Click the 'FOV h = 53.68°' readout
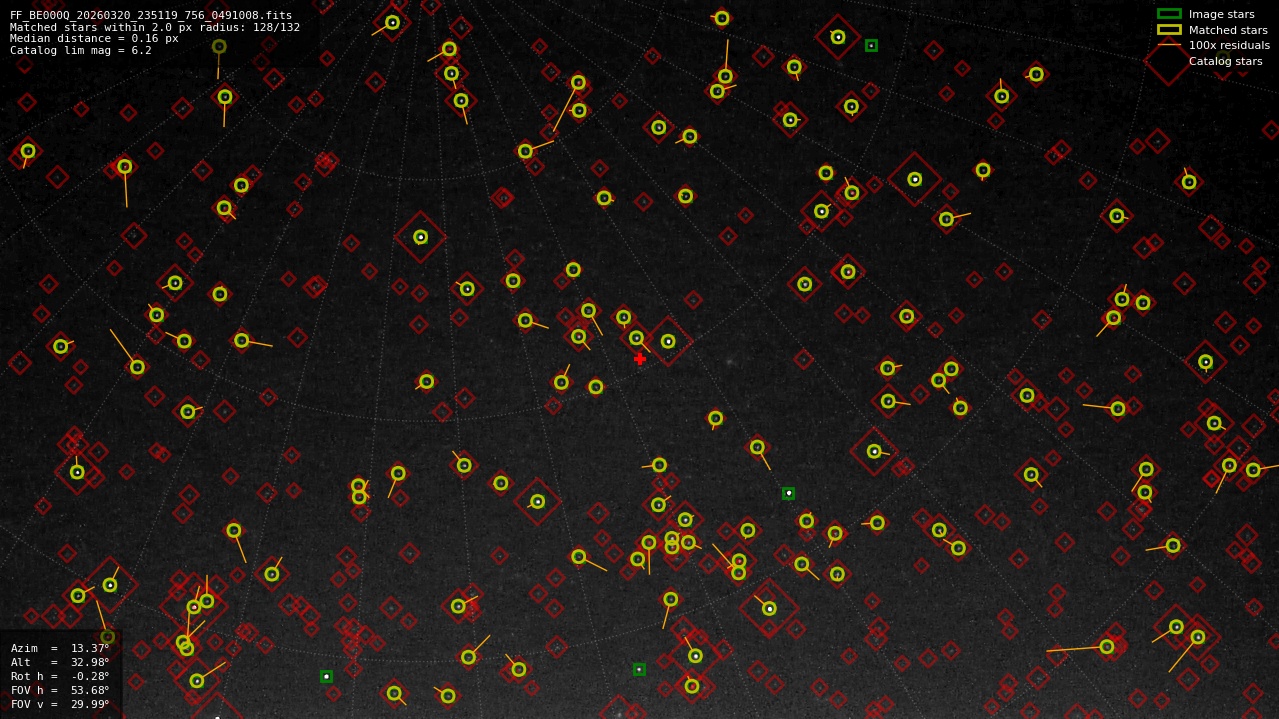The height and width of the screenshot is (719, 1279). click(60, 690)
